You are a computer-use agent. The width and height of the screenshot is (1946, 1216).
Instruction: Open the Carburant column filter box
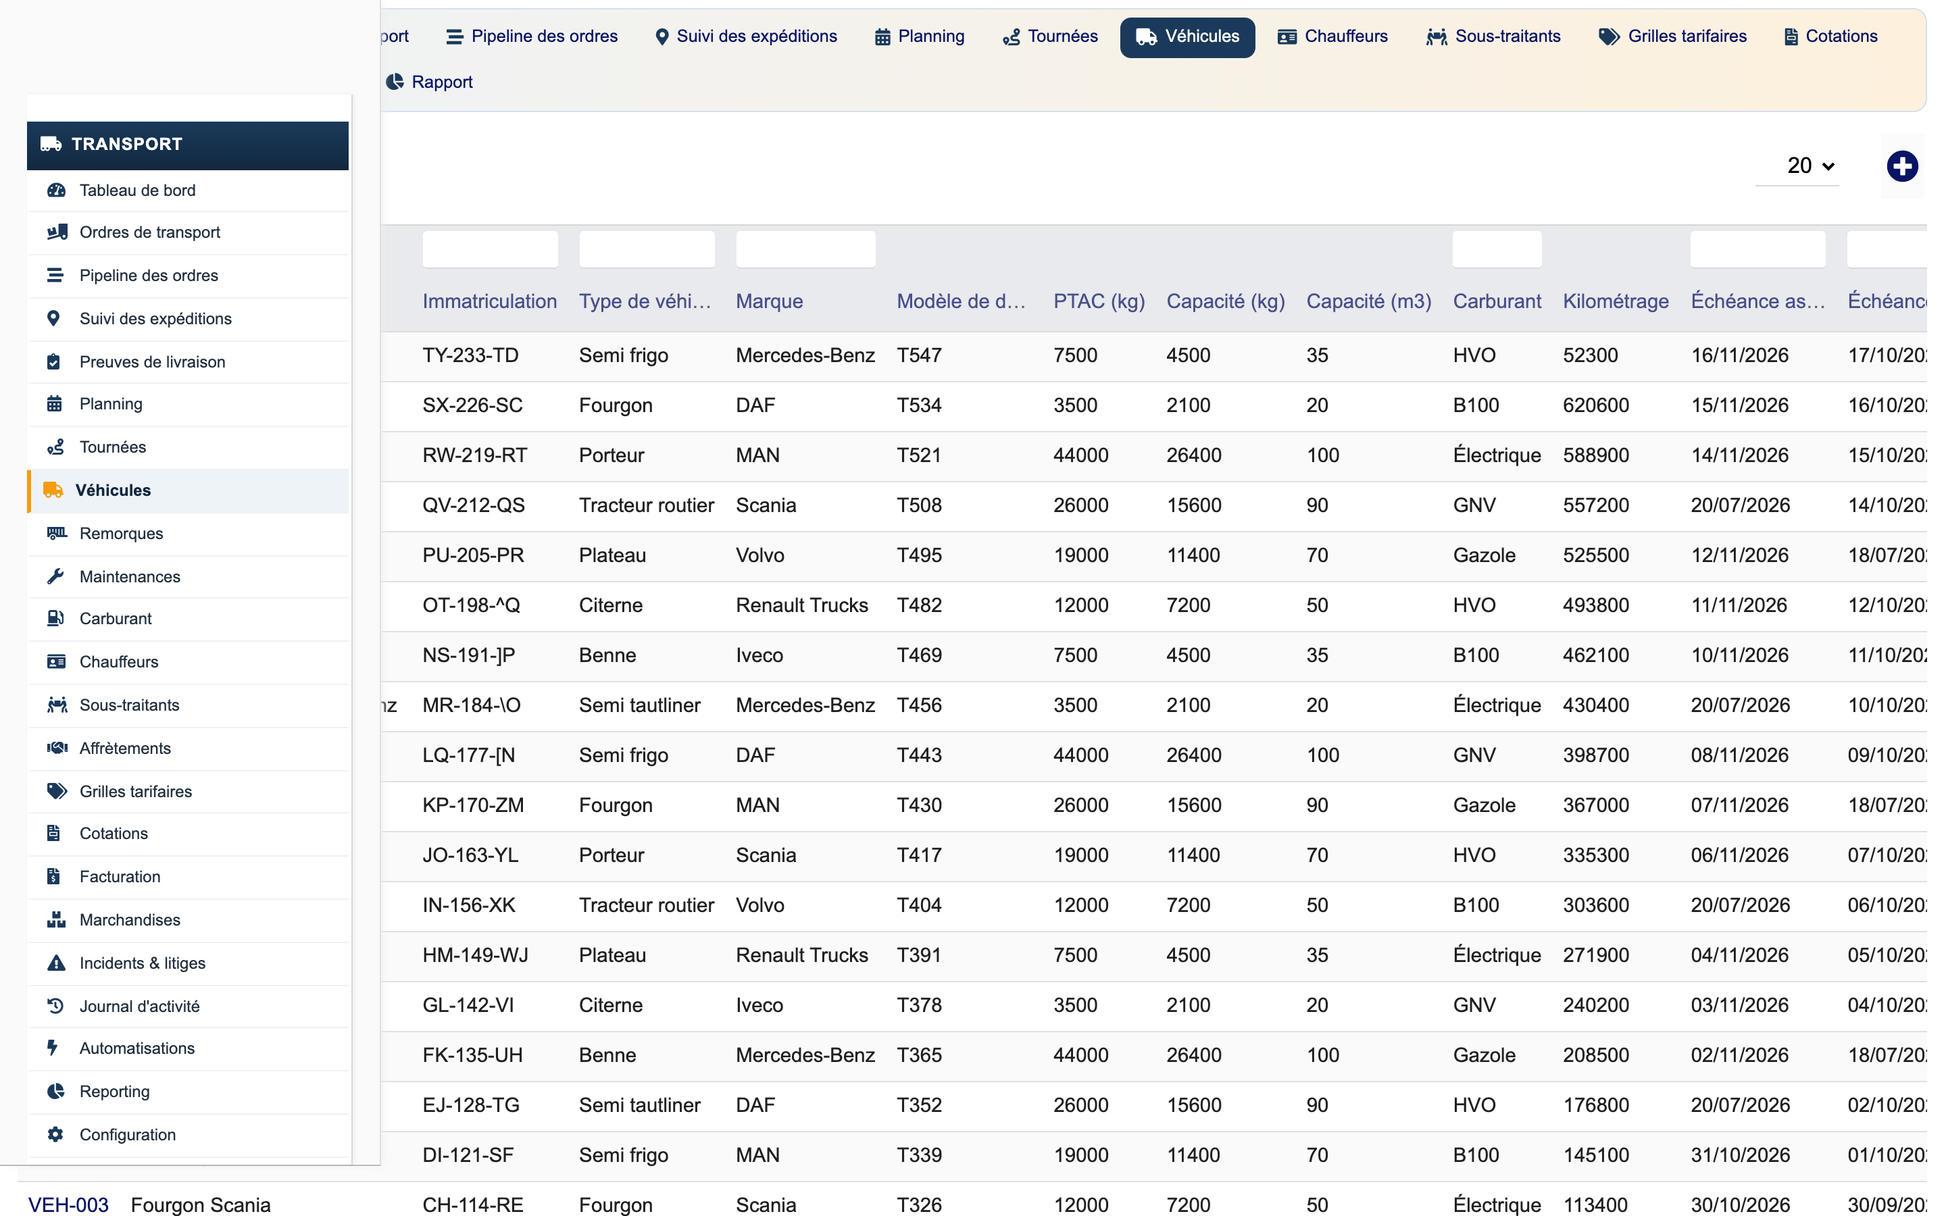pyautogui.click(x=1496, y=249)
